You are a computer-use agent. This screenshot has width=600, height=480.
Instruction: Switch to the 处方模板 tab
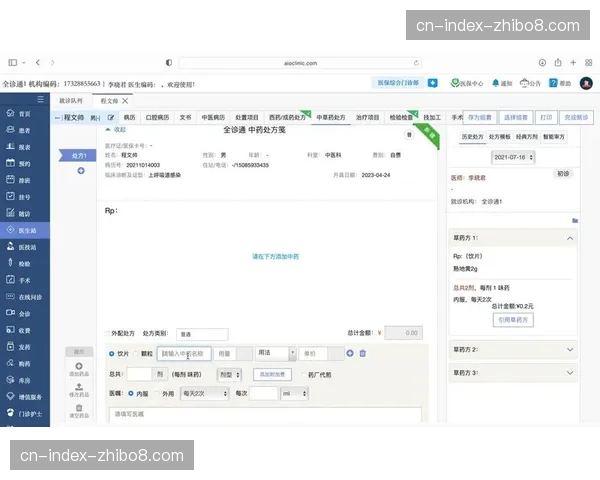point(499,137)
